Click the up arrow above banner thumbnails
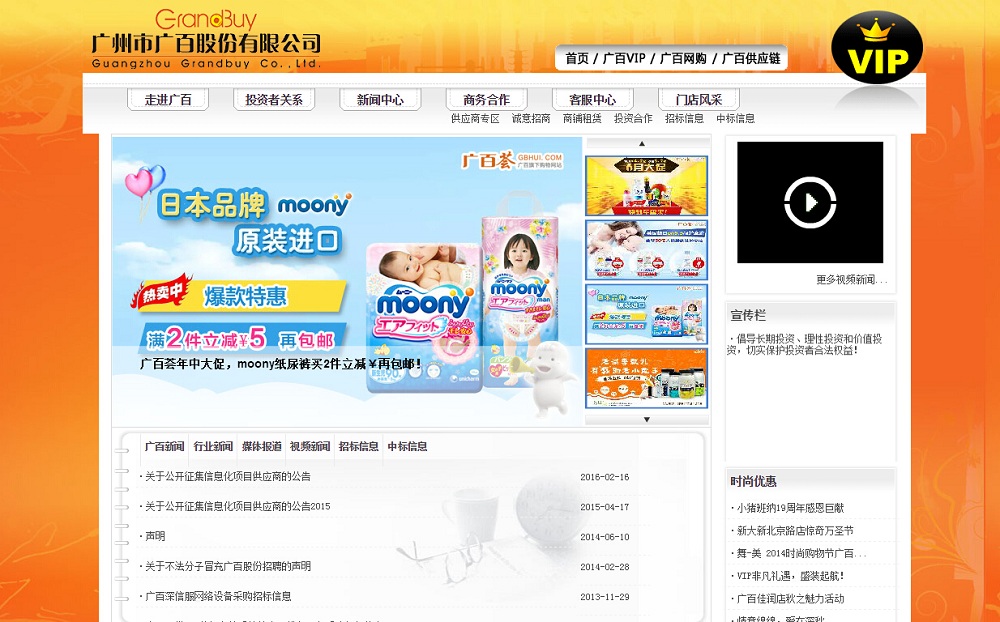The height and width of the screenshot is (622, 1000). (642, 144)
